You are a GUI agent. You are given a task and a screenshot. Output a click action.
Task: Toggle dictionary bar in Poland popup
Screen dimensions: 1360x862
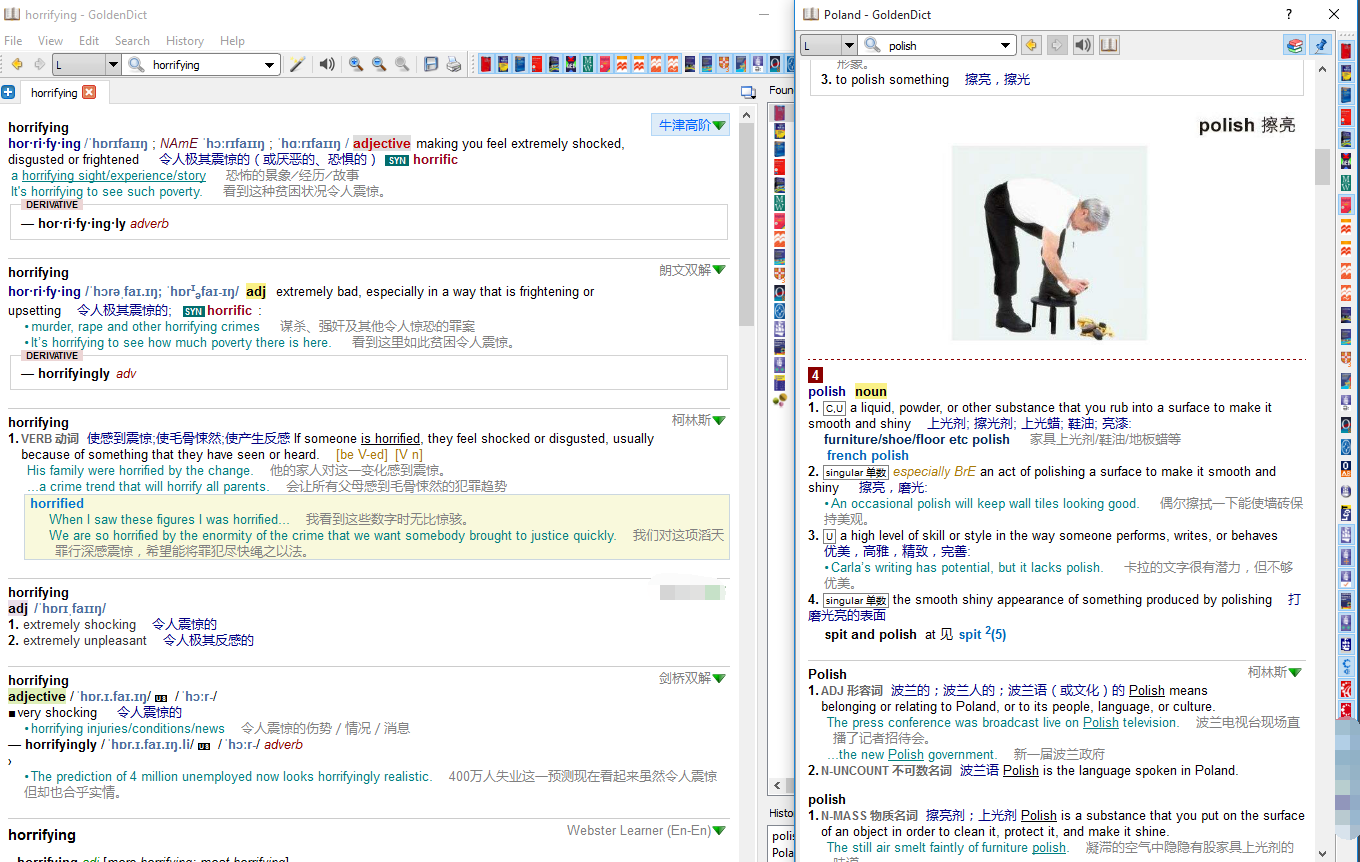pos(1295,45)
